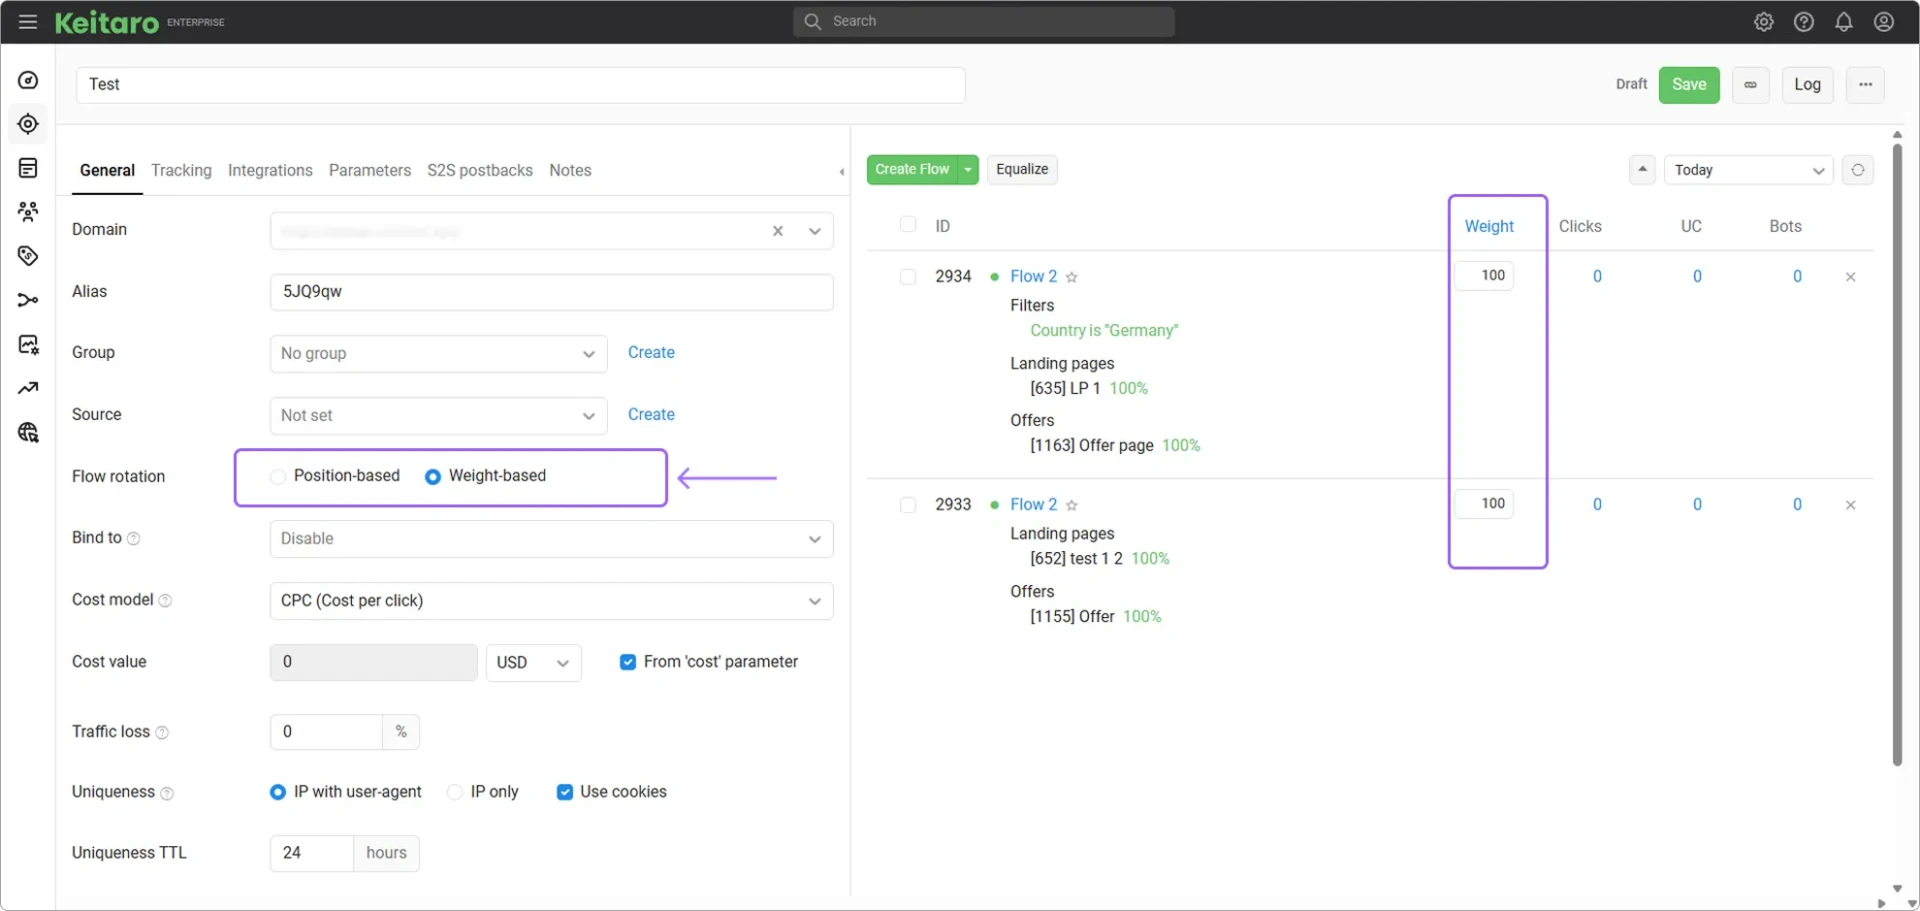Expand the Cost model dropdown

coord(551,601)
